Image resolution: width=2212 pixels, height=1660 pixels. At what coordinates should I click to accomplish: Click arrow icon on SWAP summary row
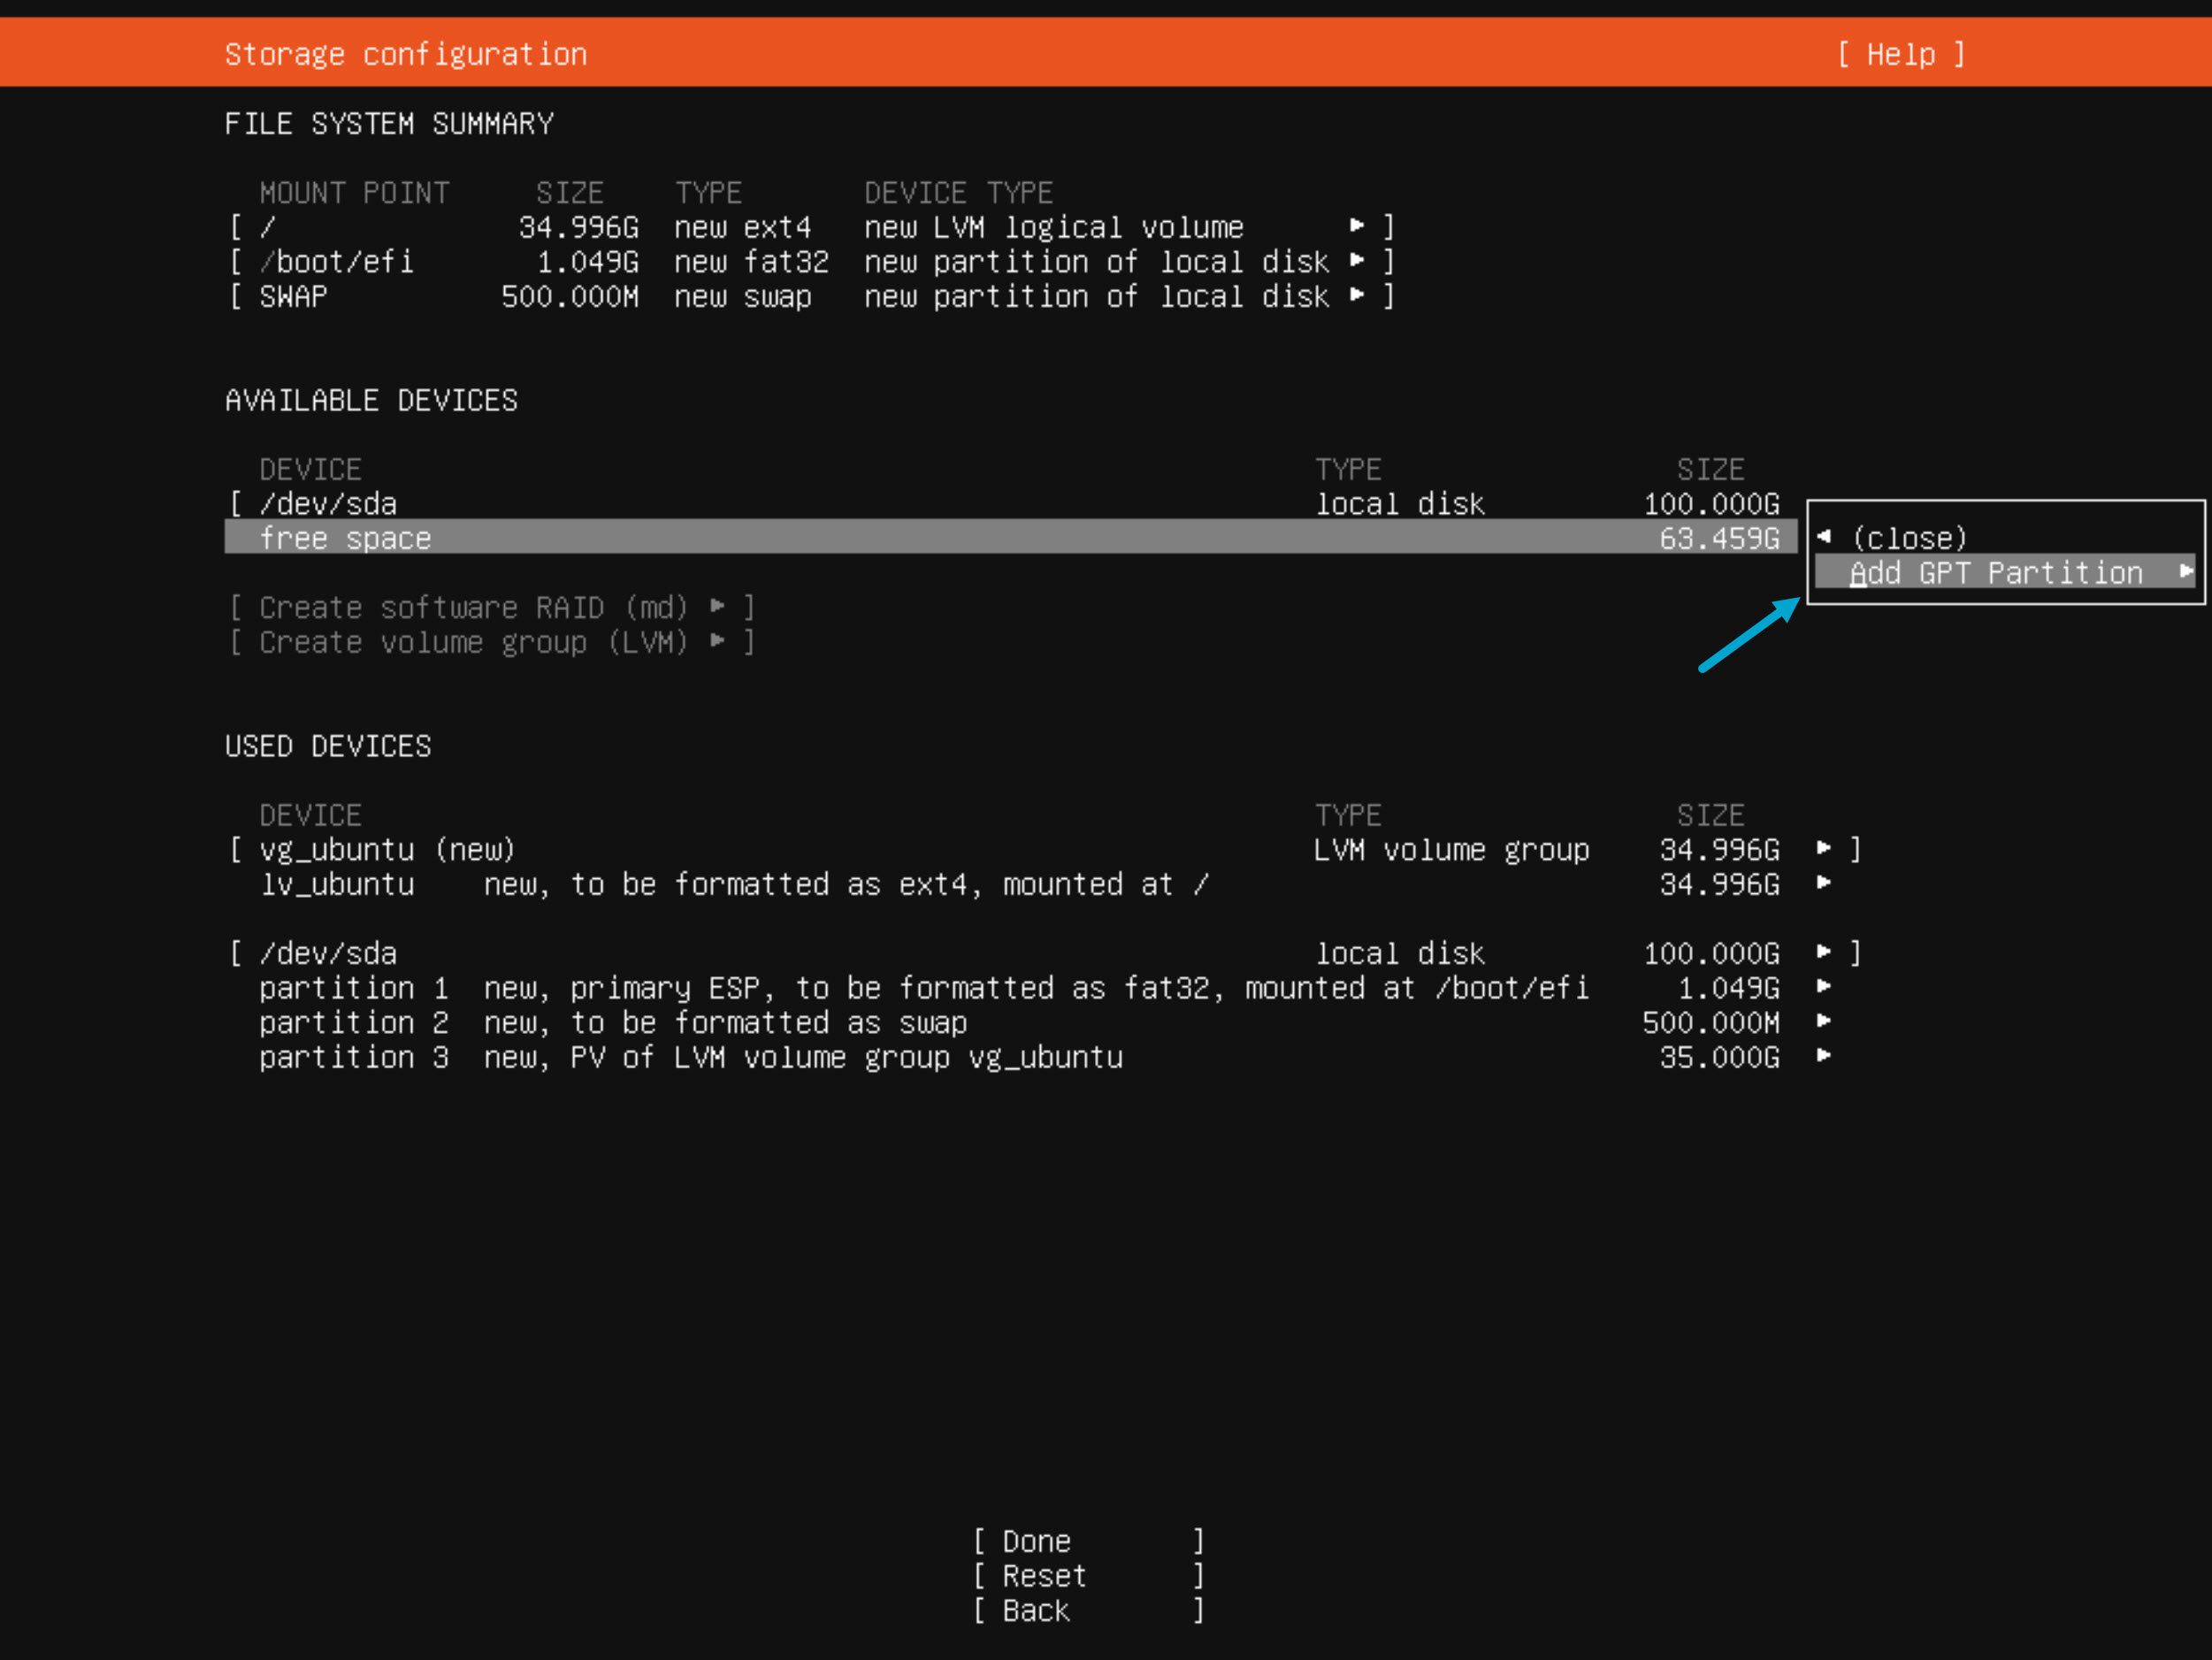(x=1357, y=295)
